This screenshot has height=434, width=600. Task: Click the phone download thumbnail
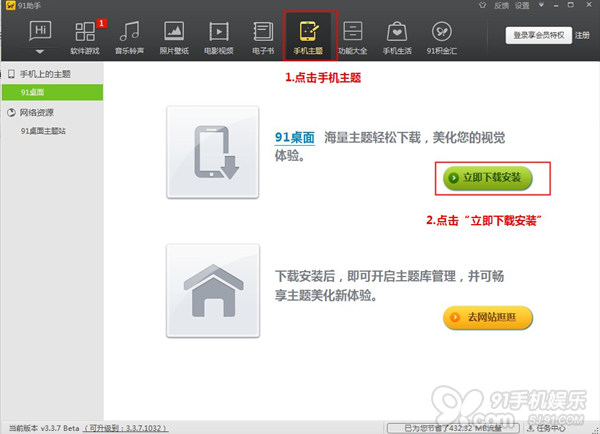[213, 152]
